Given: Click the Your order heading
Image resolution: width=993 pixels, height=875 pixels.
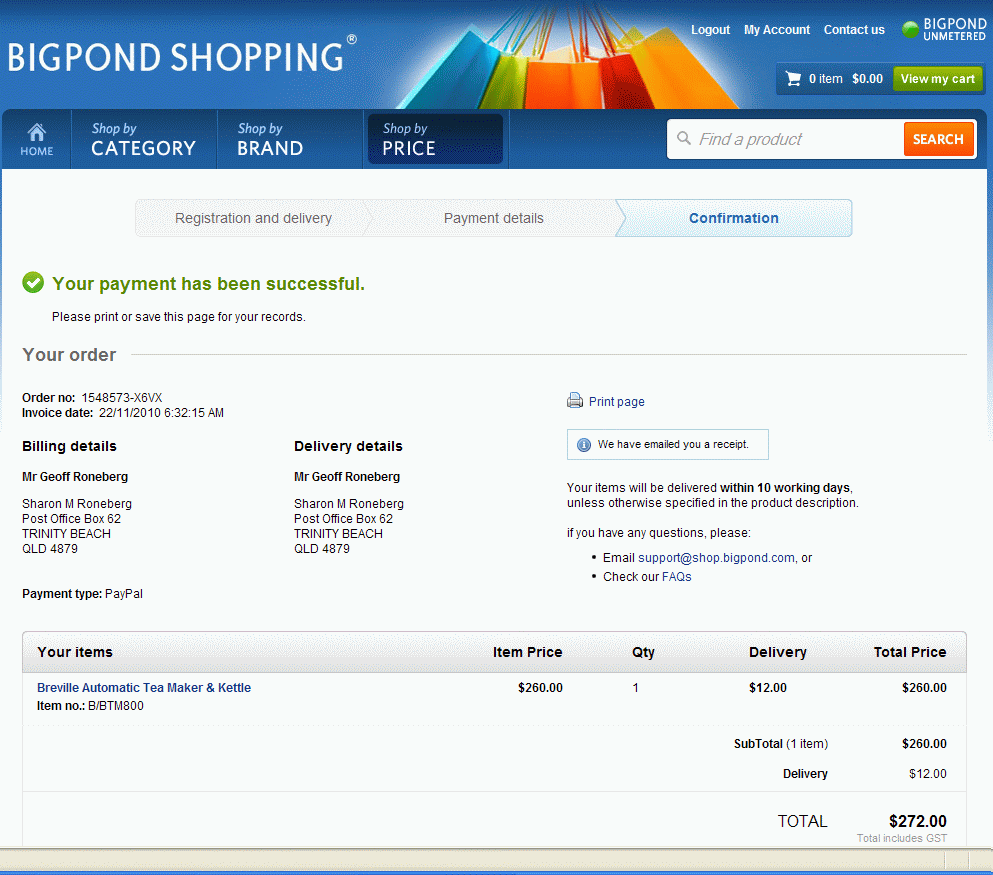Looking at the screenshot, I should click(69, 355).
